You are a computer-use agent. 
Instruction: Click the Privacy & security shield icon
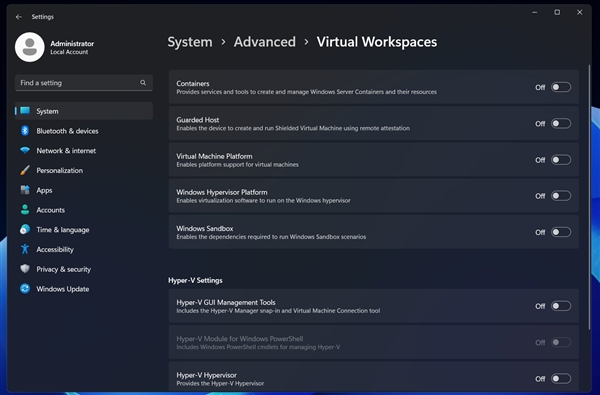coord(25,269)
